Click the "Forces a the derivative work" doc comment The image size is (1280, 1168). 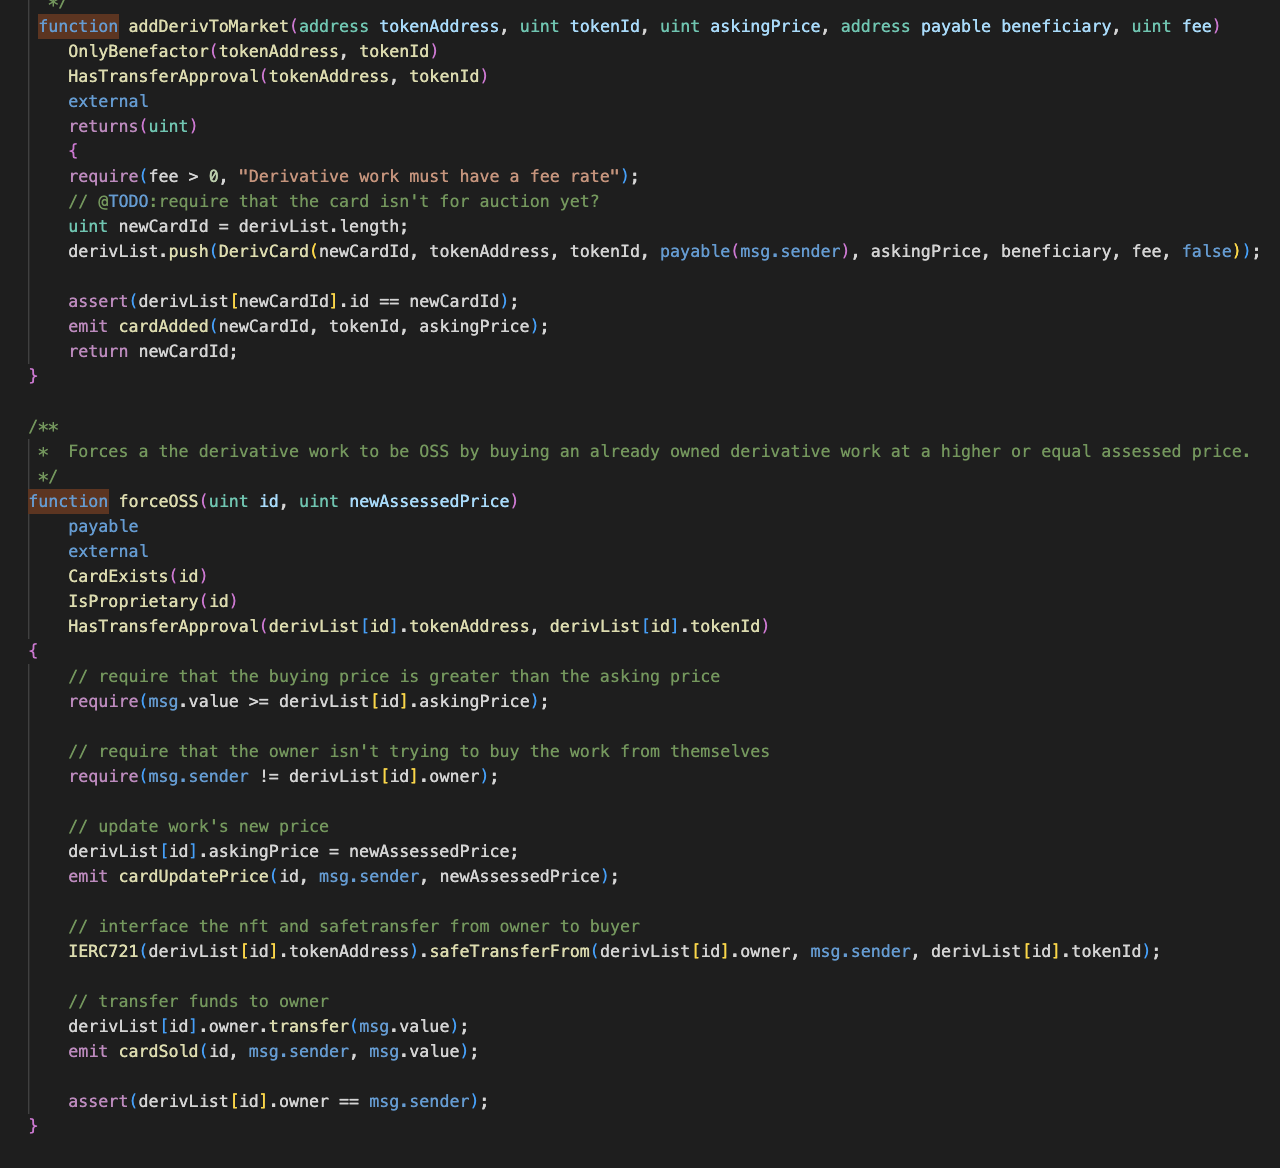[x=659, y=451]
